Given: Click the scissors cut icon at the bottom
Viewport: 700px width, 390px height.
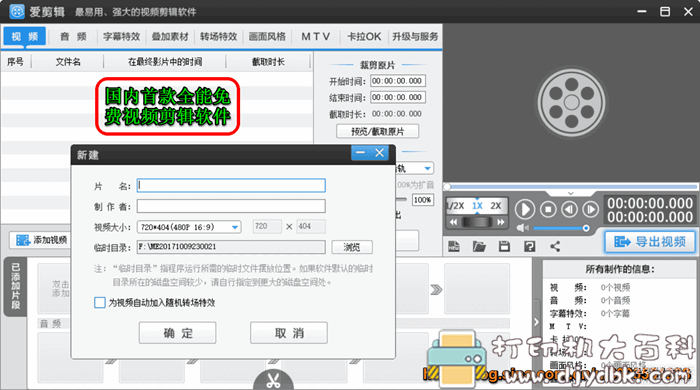Looking at the screenshot, I should click(273, 380).
